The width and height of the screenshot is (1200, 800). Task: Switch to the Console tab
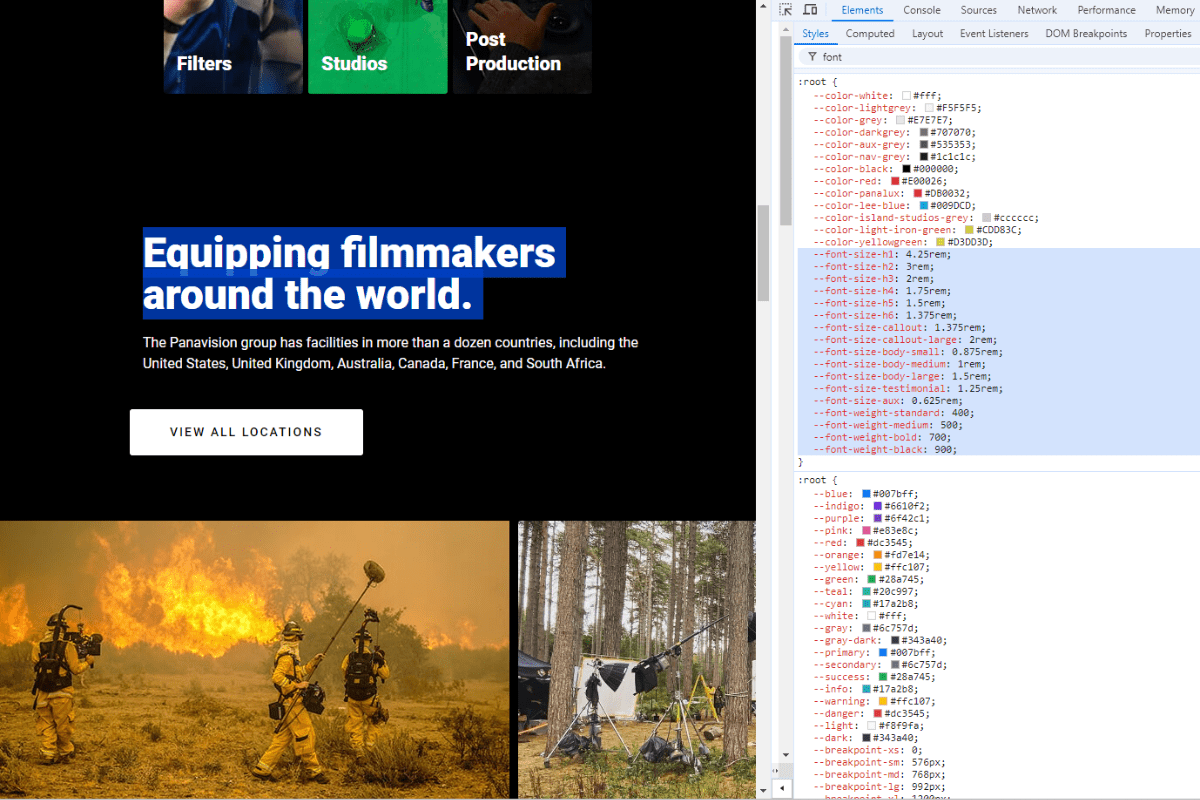pyautogui.click(x=921, y=10)
